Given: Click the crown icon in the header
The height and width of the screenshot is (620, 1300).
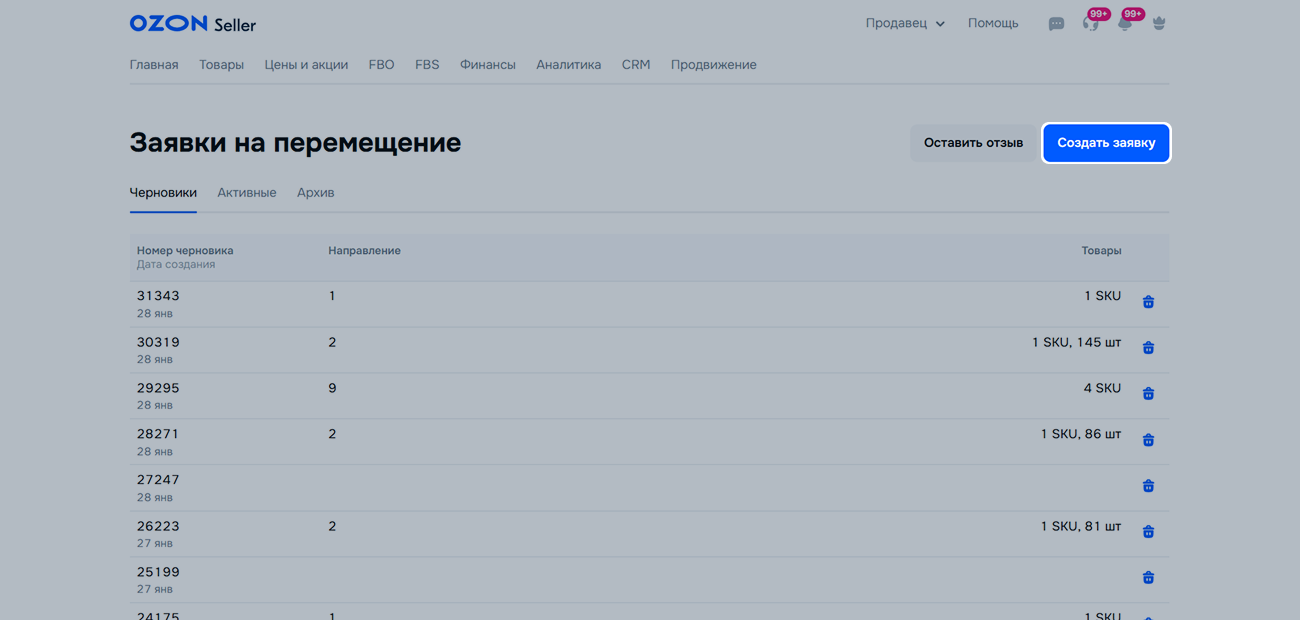Looking at the screenshot, I should [1159, 24].
